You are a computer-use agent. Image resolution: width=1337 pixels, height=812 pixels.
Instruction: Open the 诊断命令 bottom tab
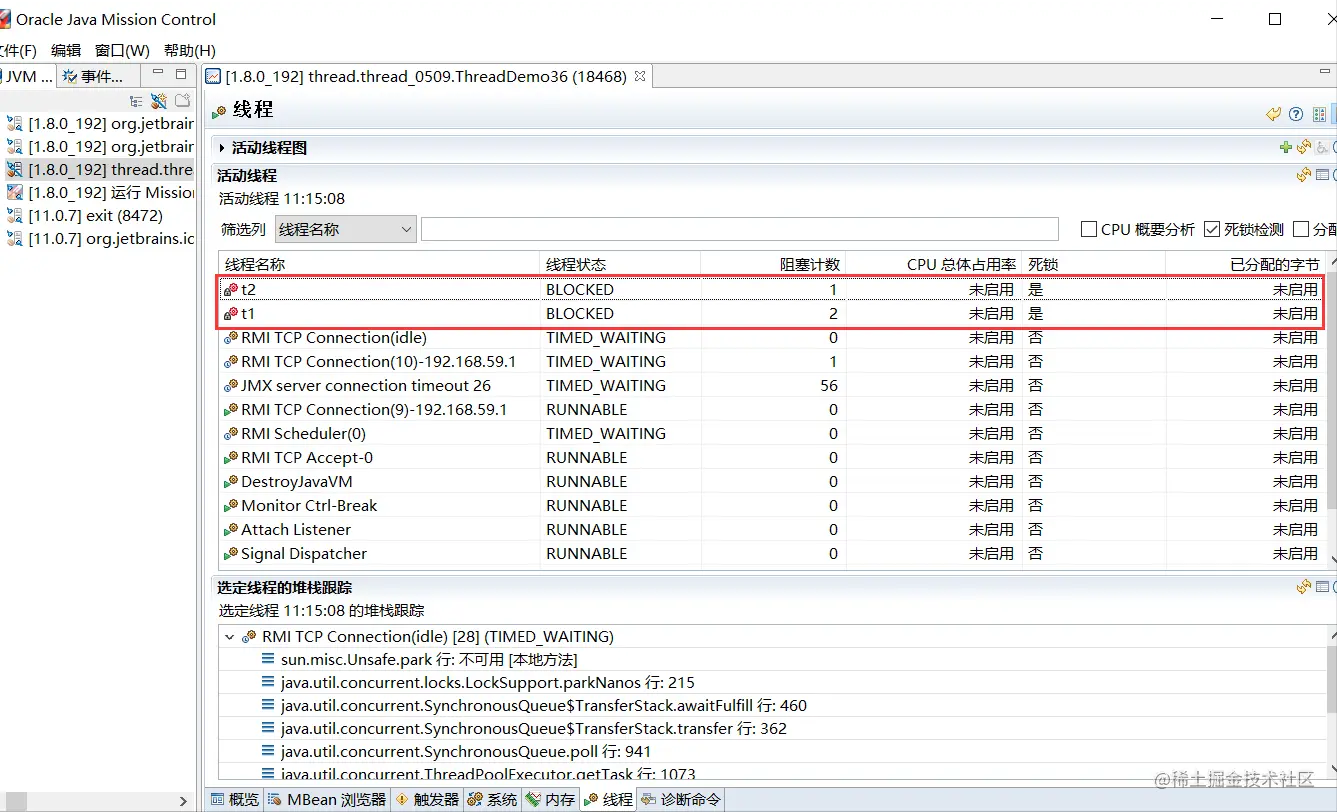click(x=680, y=799)
